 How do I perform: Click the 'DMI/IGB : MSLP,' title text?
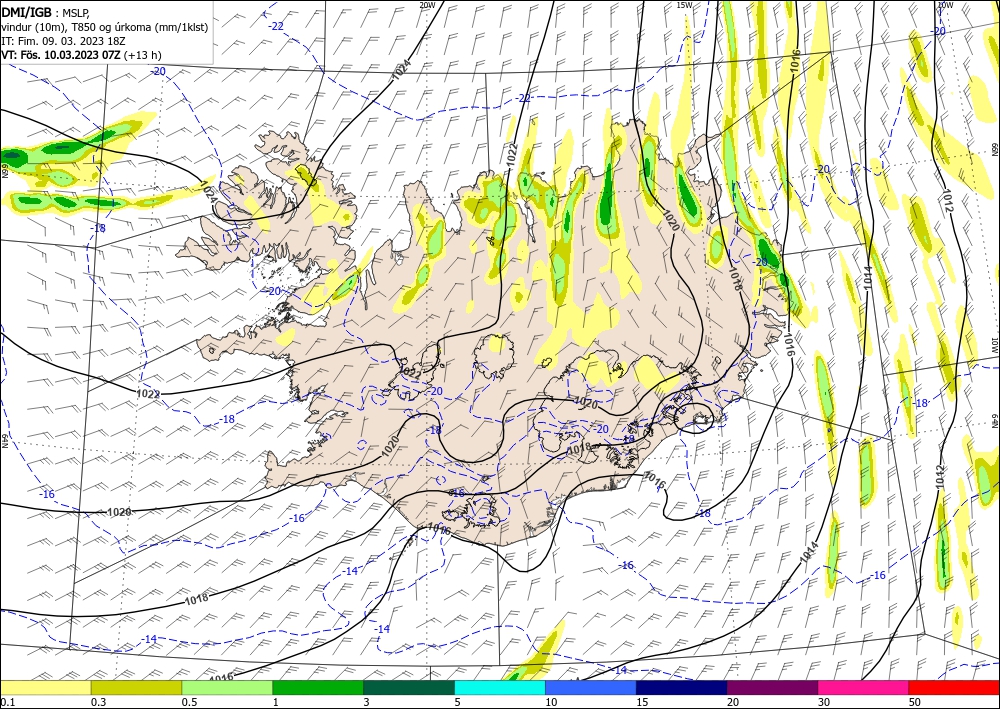coord(46,11)
